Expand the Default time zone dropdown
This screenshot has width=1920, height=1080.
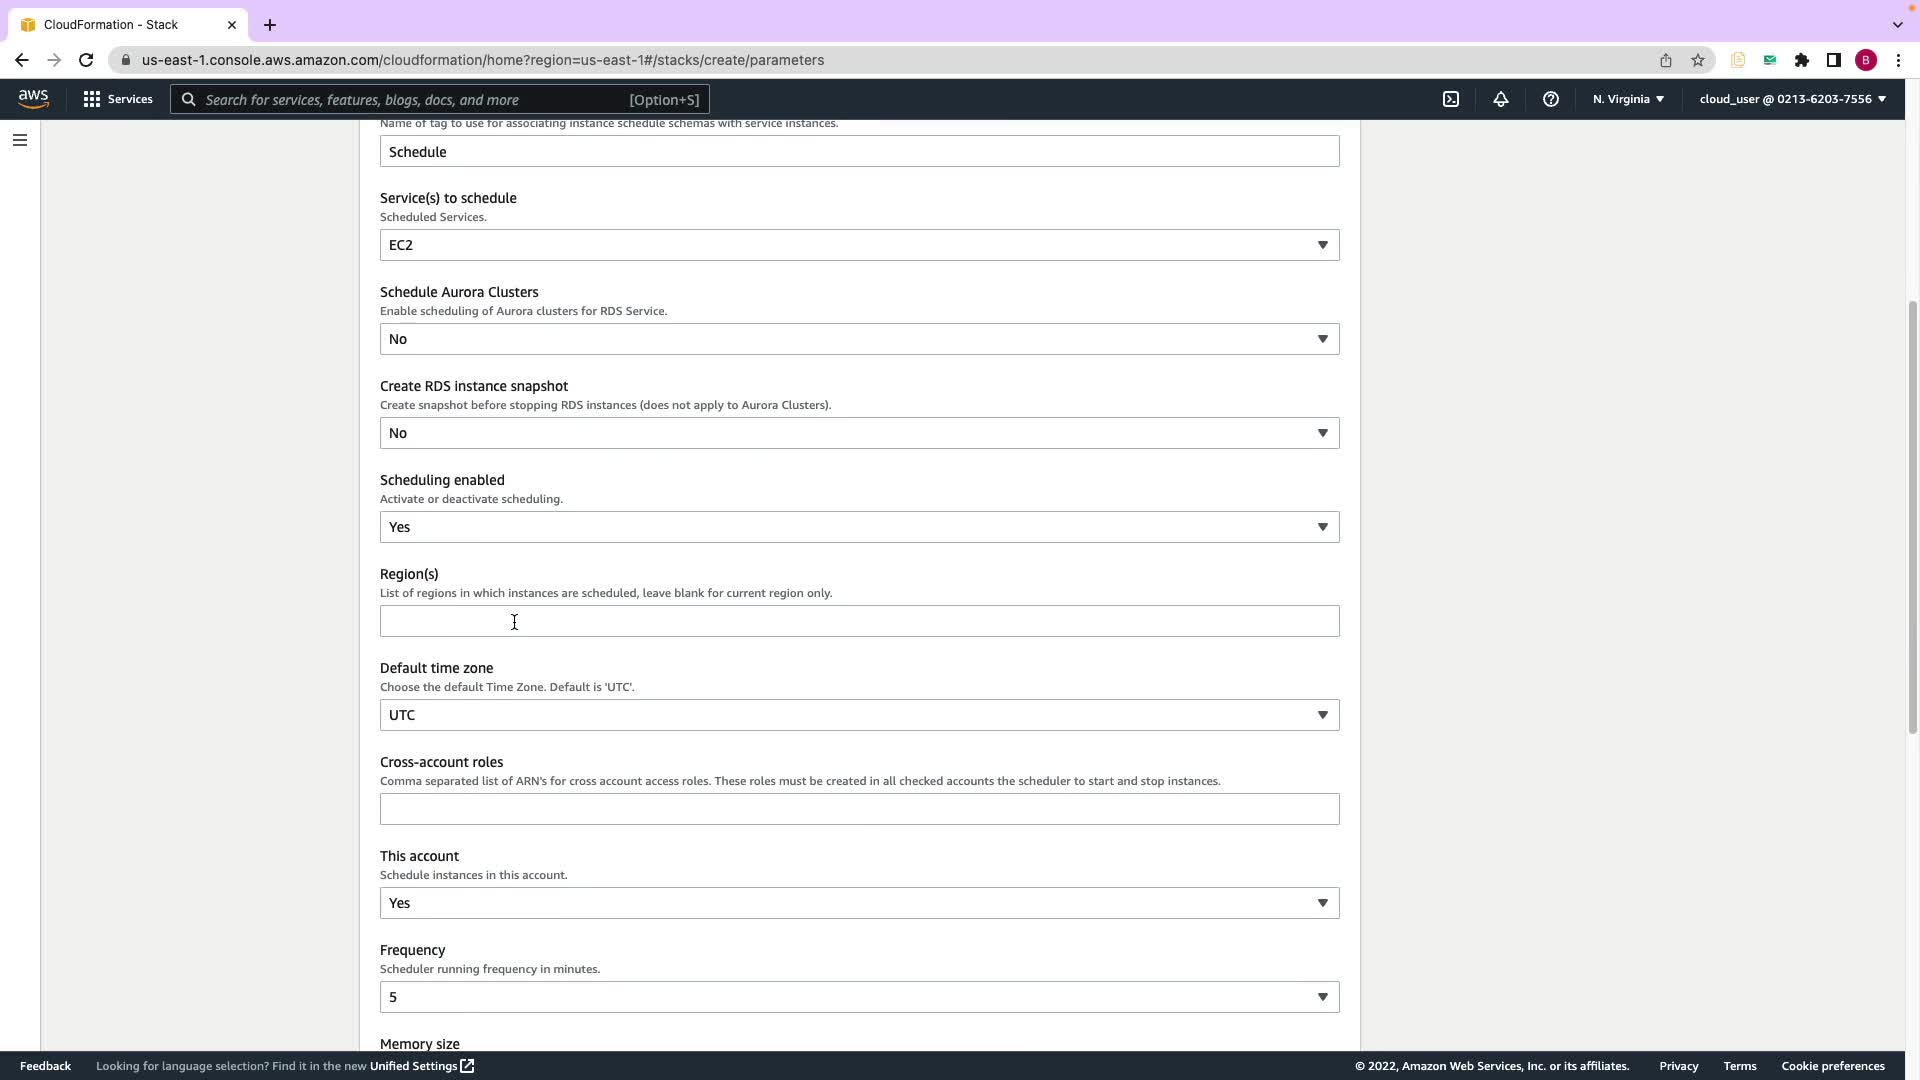[858, 715]
